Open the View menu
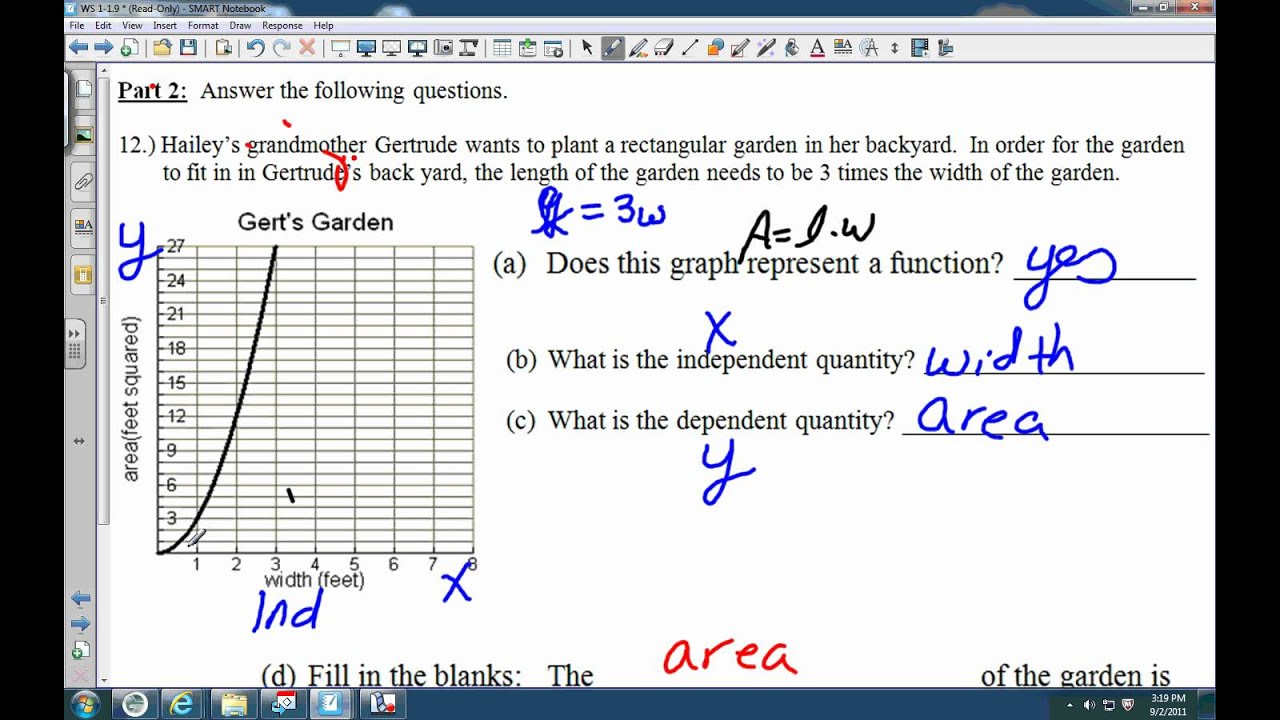 click(x=132, y=25)
